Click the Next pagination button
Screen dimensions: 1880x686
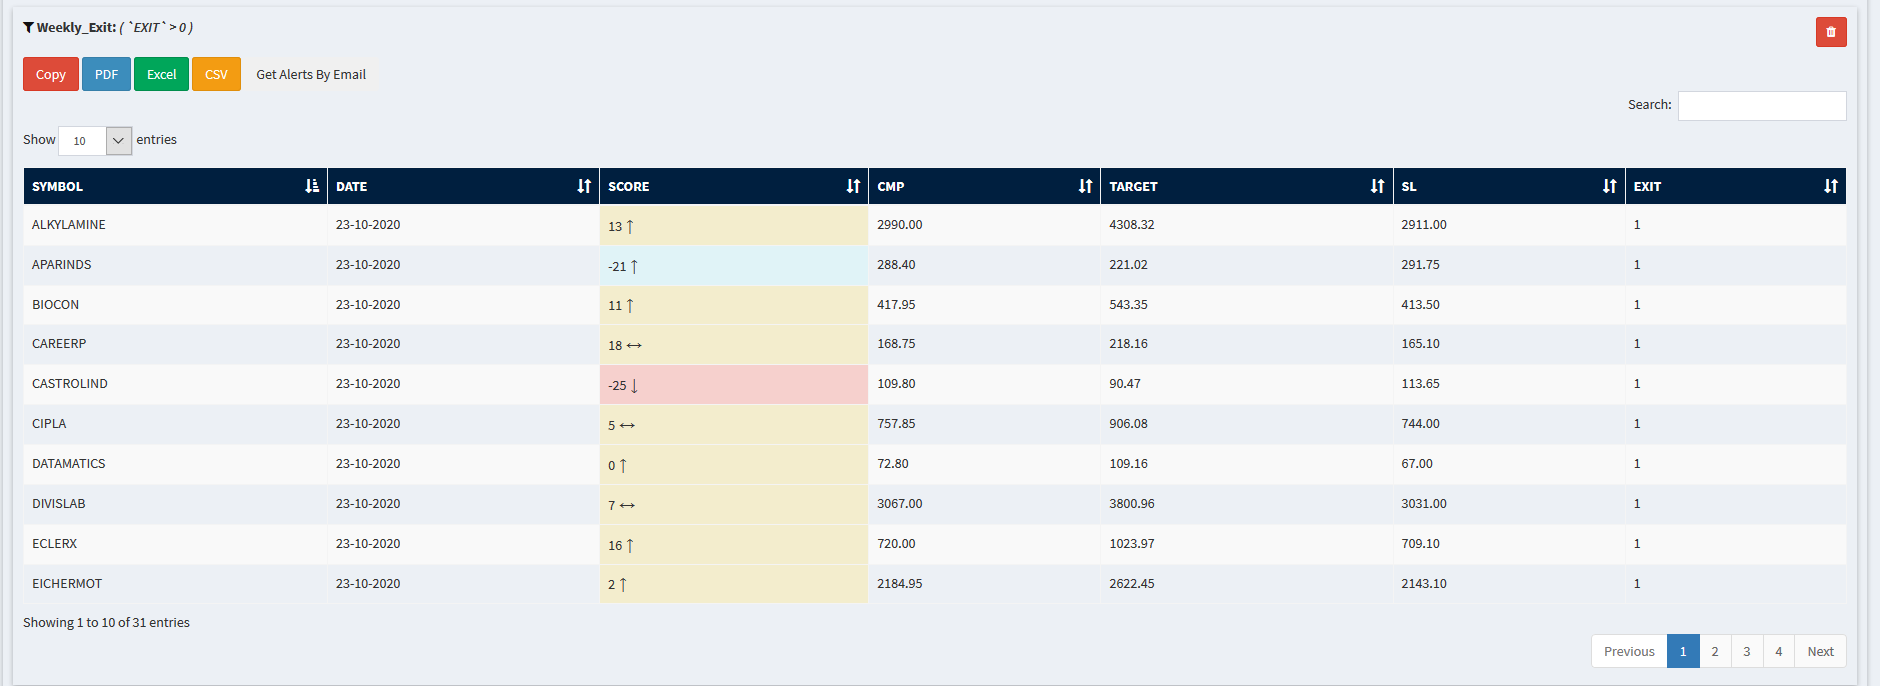(x=1820, y=651)
